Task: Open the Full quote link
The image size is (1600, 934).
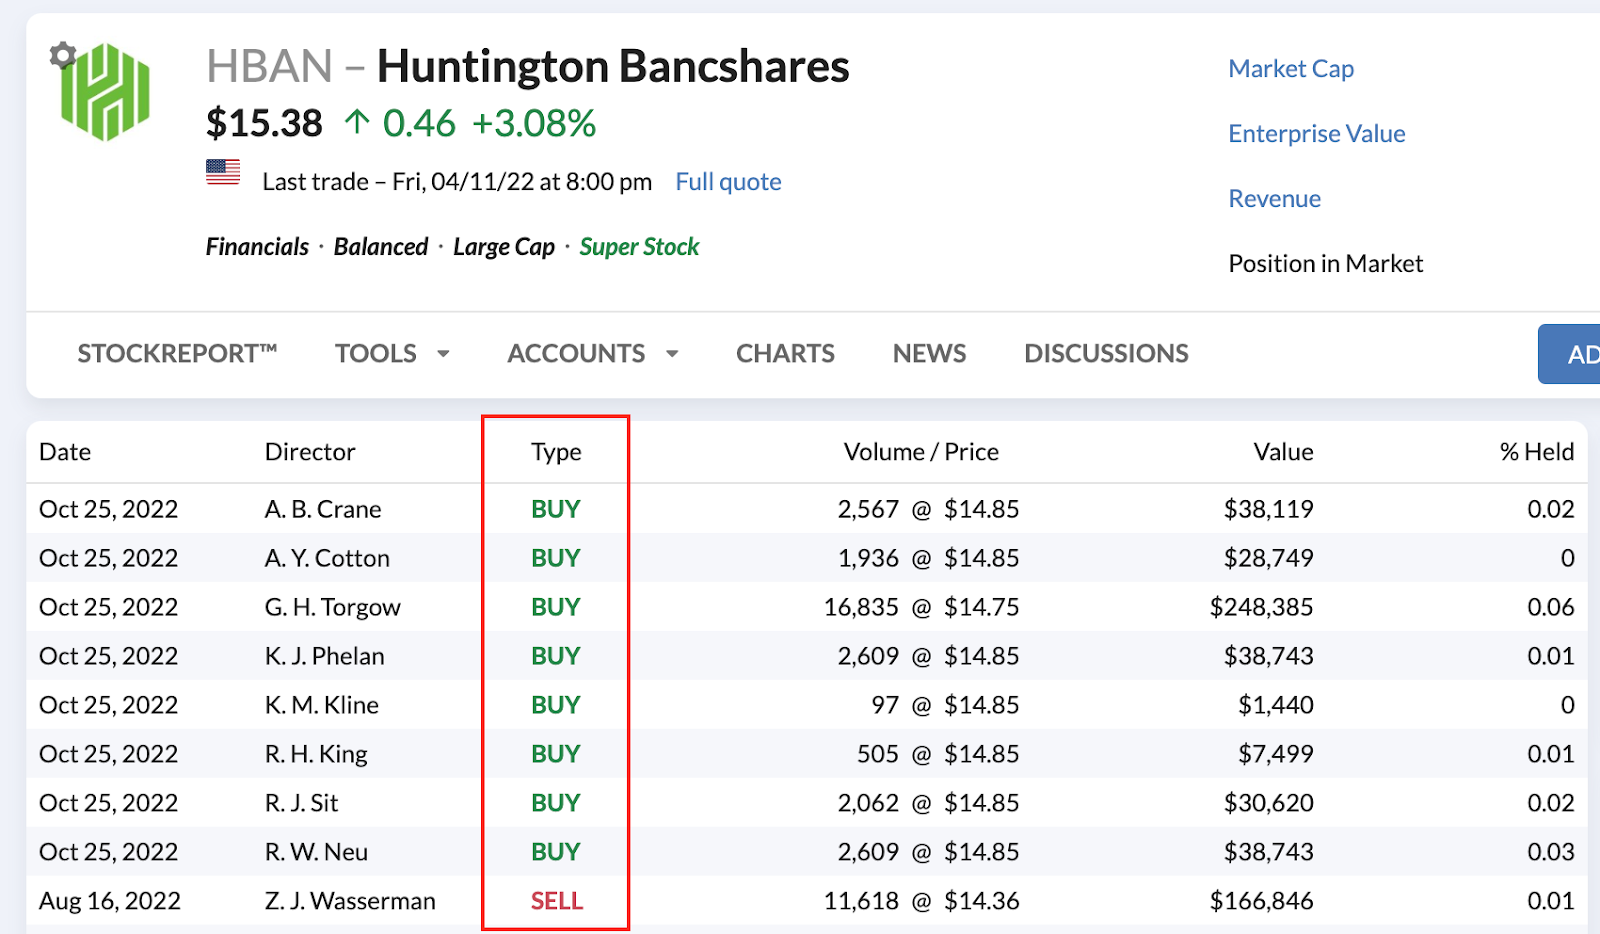Action: tap(728, 182)
